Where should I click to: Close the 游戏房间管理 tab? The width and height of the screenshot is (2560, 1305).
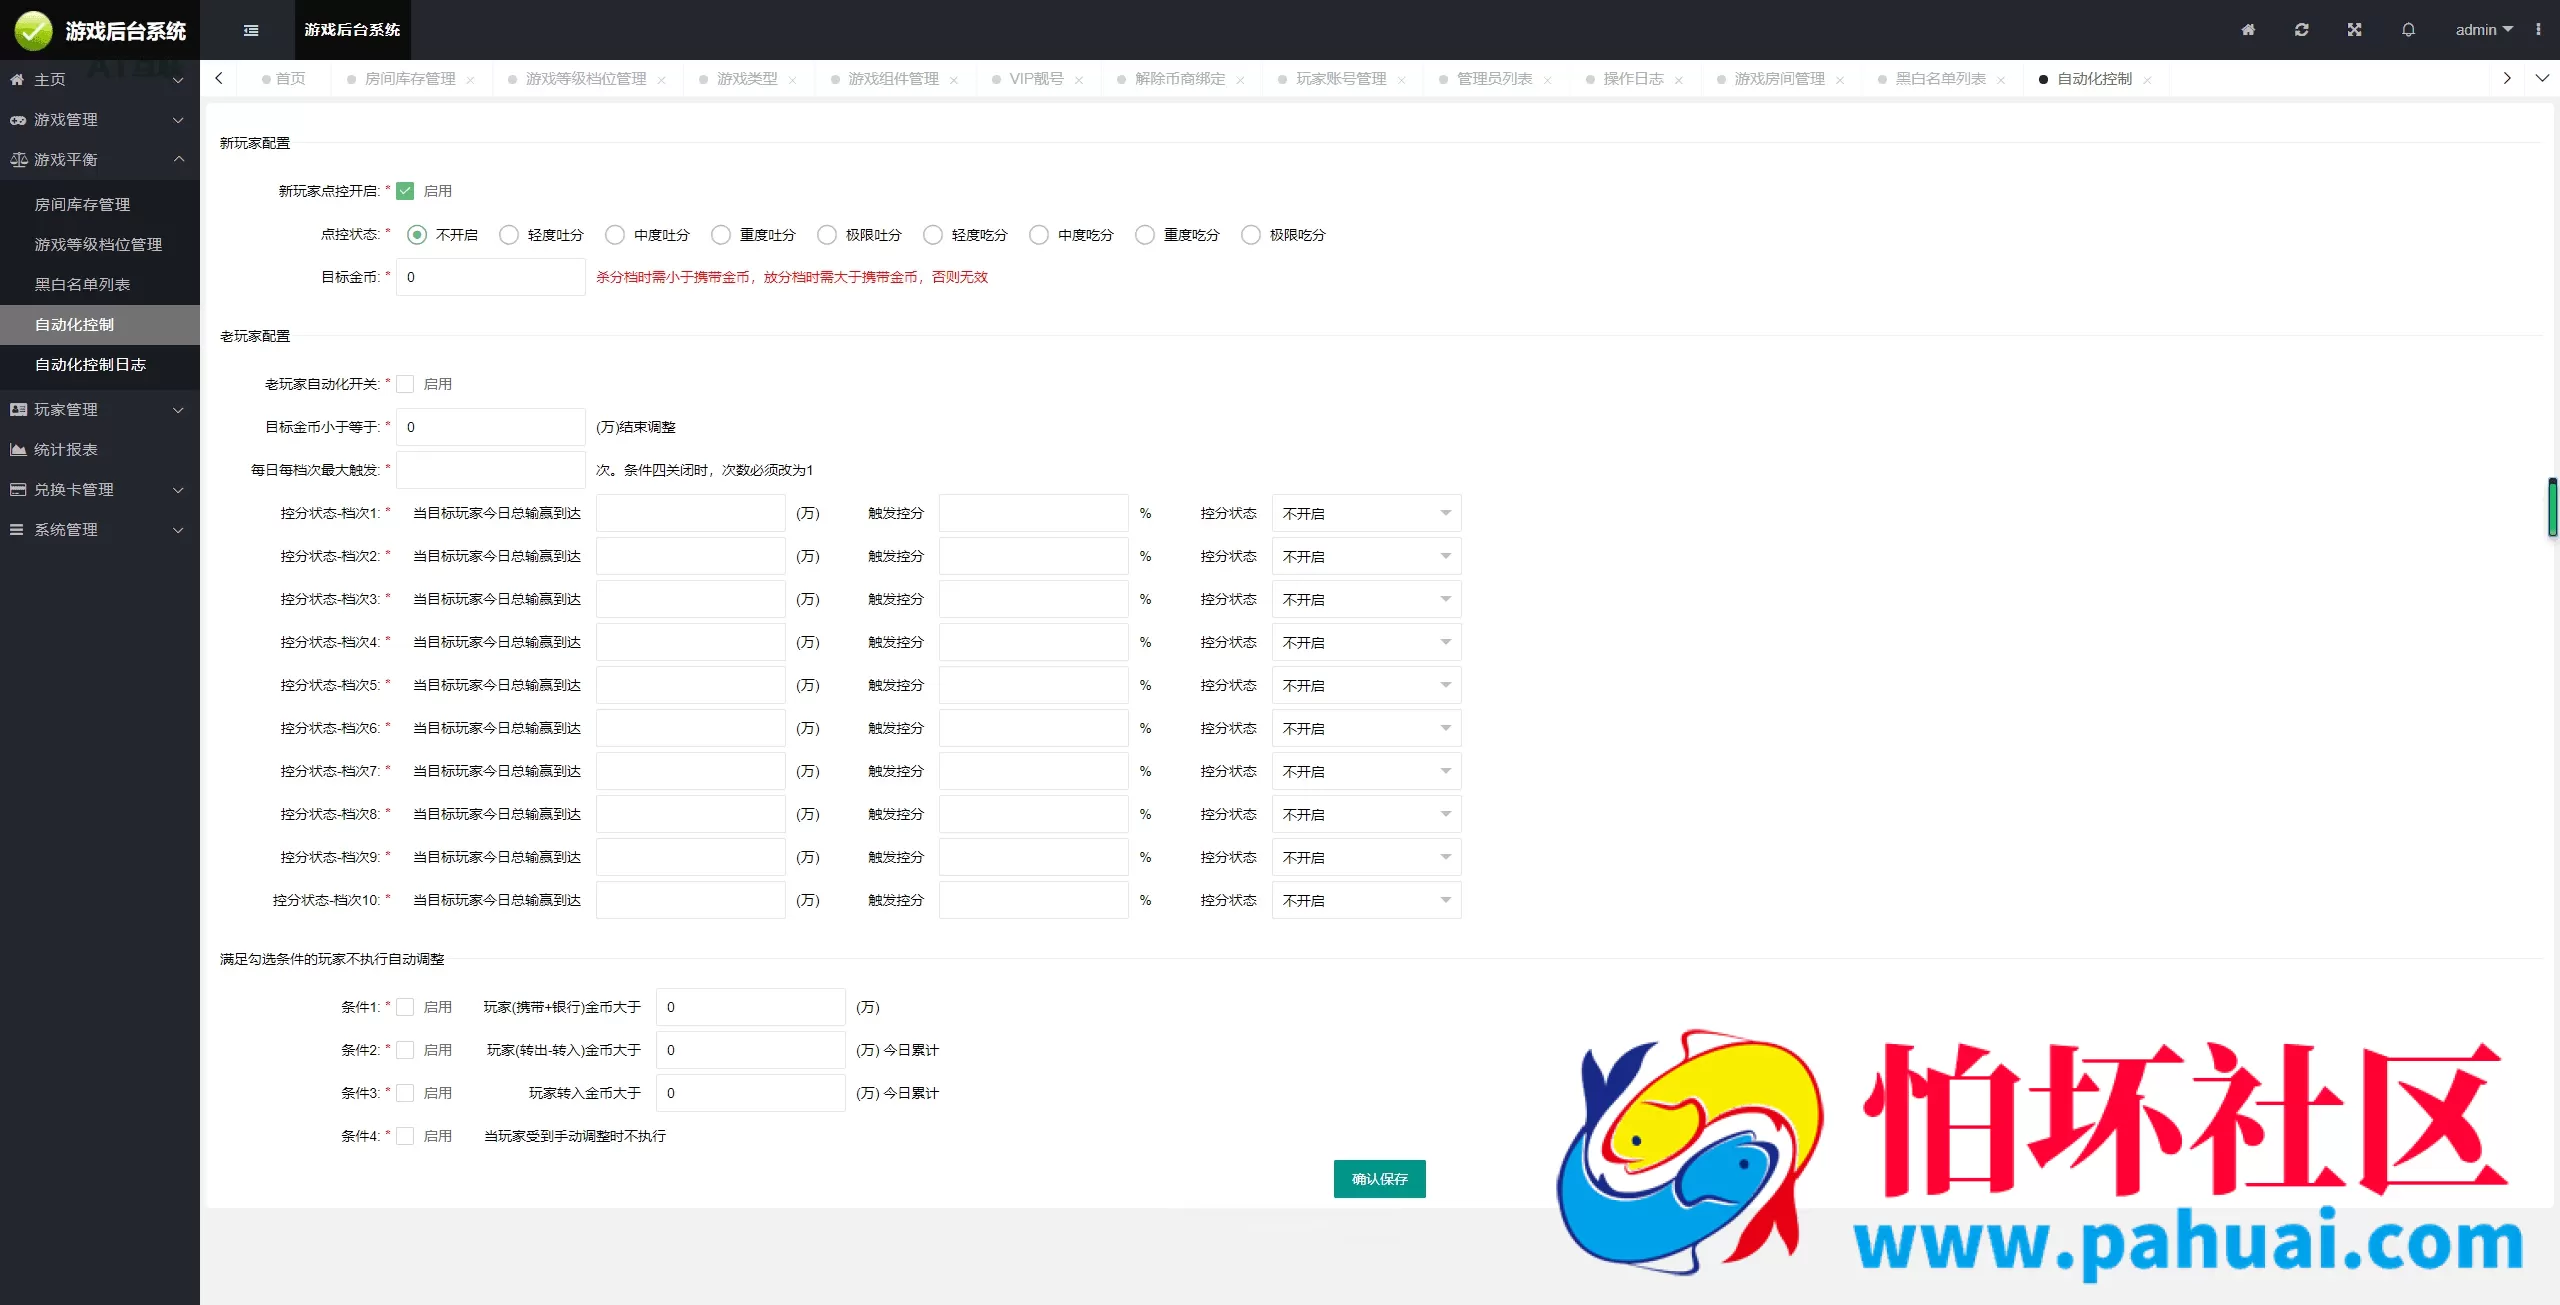point(1839,80)
